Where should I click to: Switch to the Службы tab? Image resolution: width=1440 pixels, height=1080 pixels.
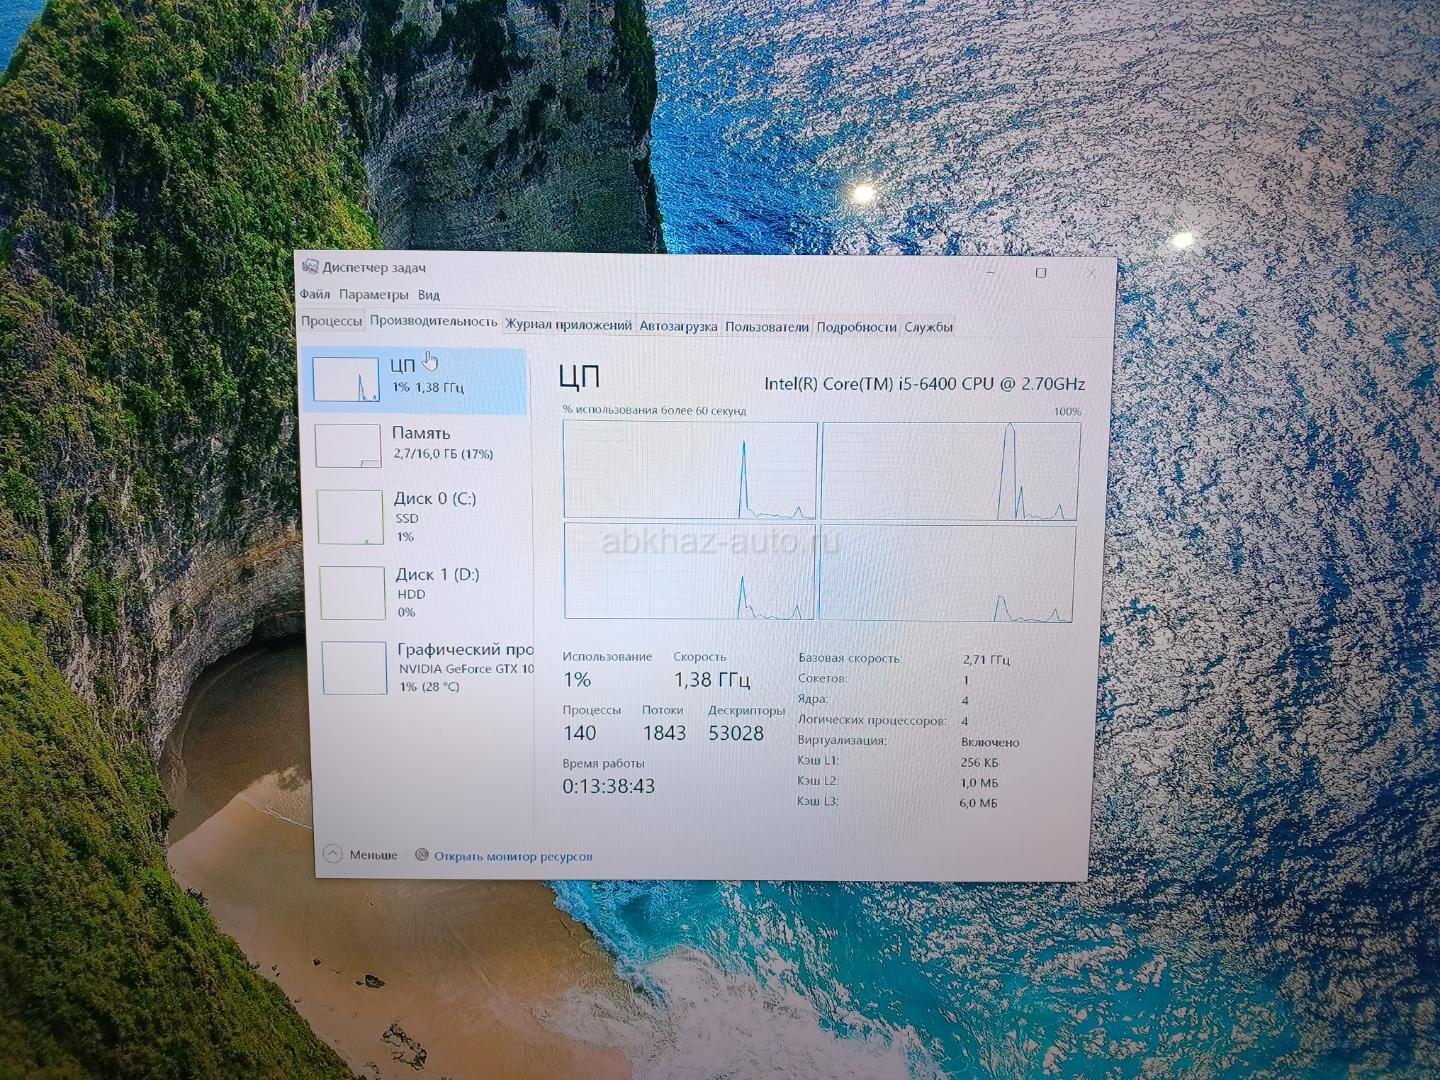[x=928, y=327]
